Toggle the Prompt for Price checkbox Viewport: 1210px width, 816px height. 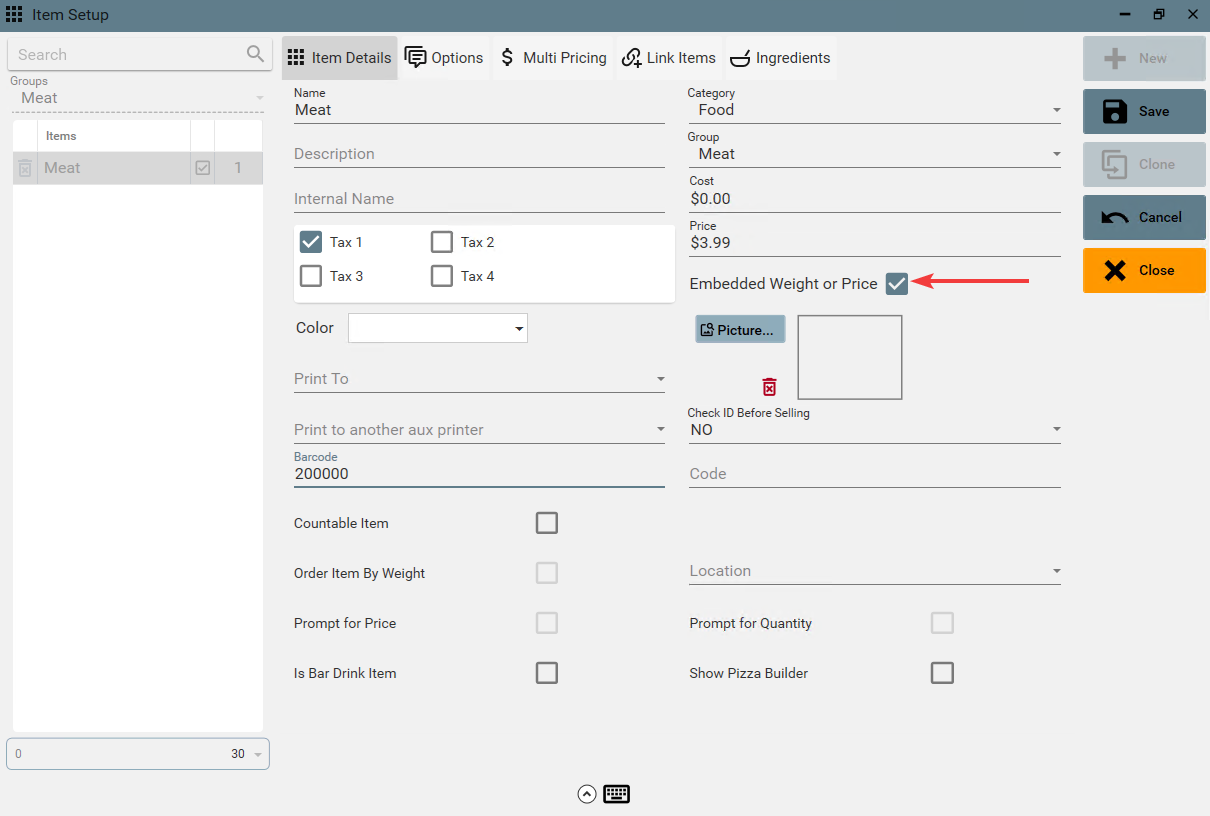point(547,623)
